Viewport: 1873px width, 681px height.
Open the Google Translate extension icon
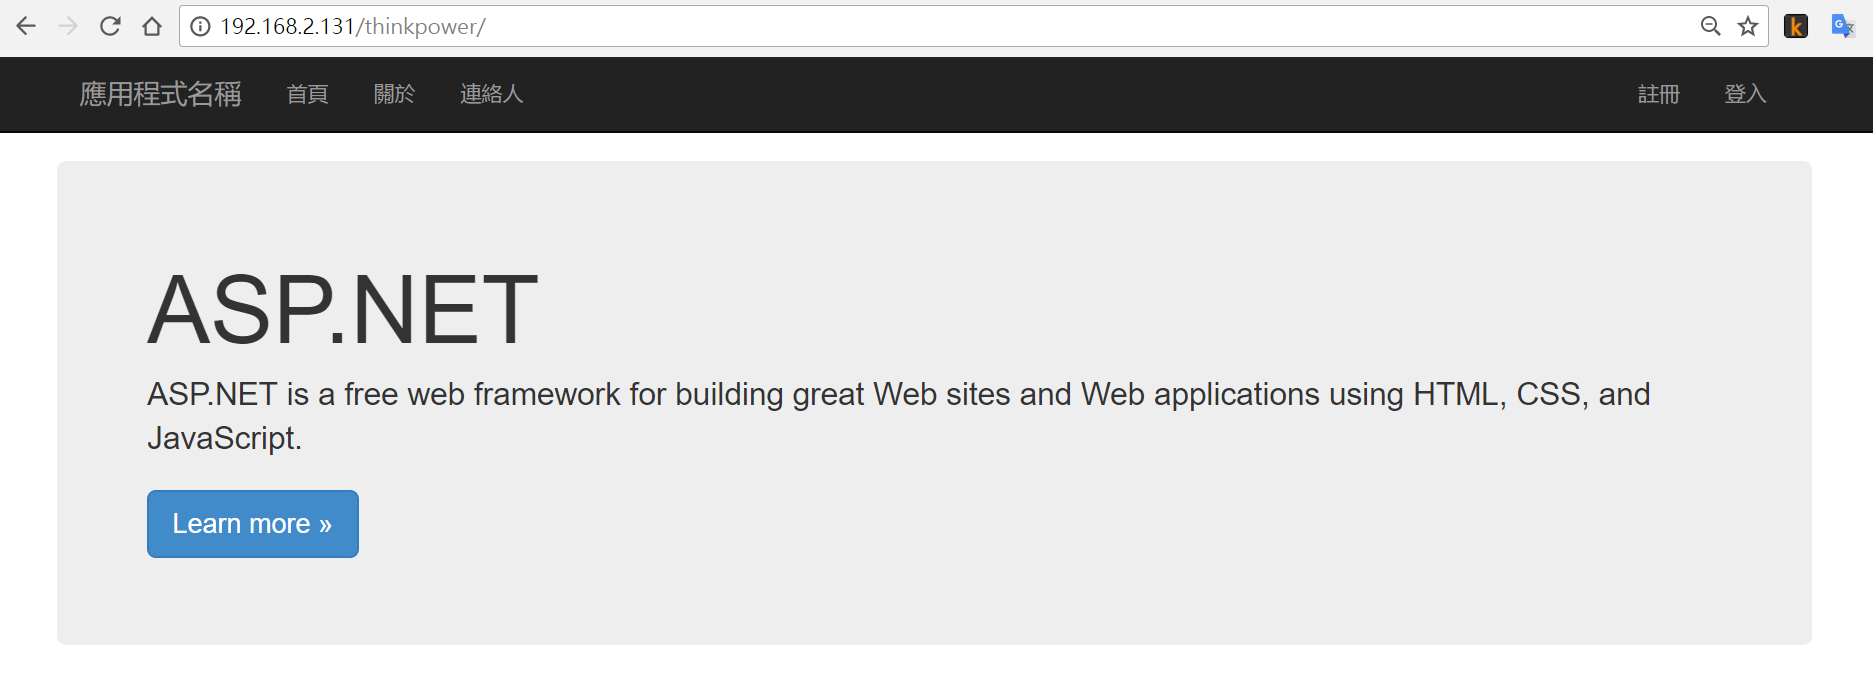(1843, 26)
